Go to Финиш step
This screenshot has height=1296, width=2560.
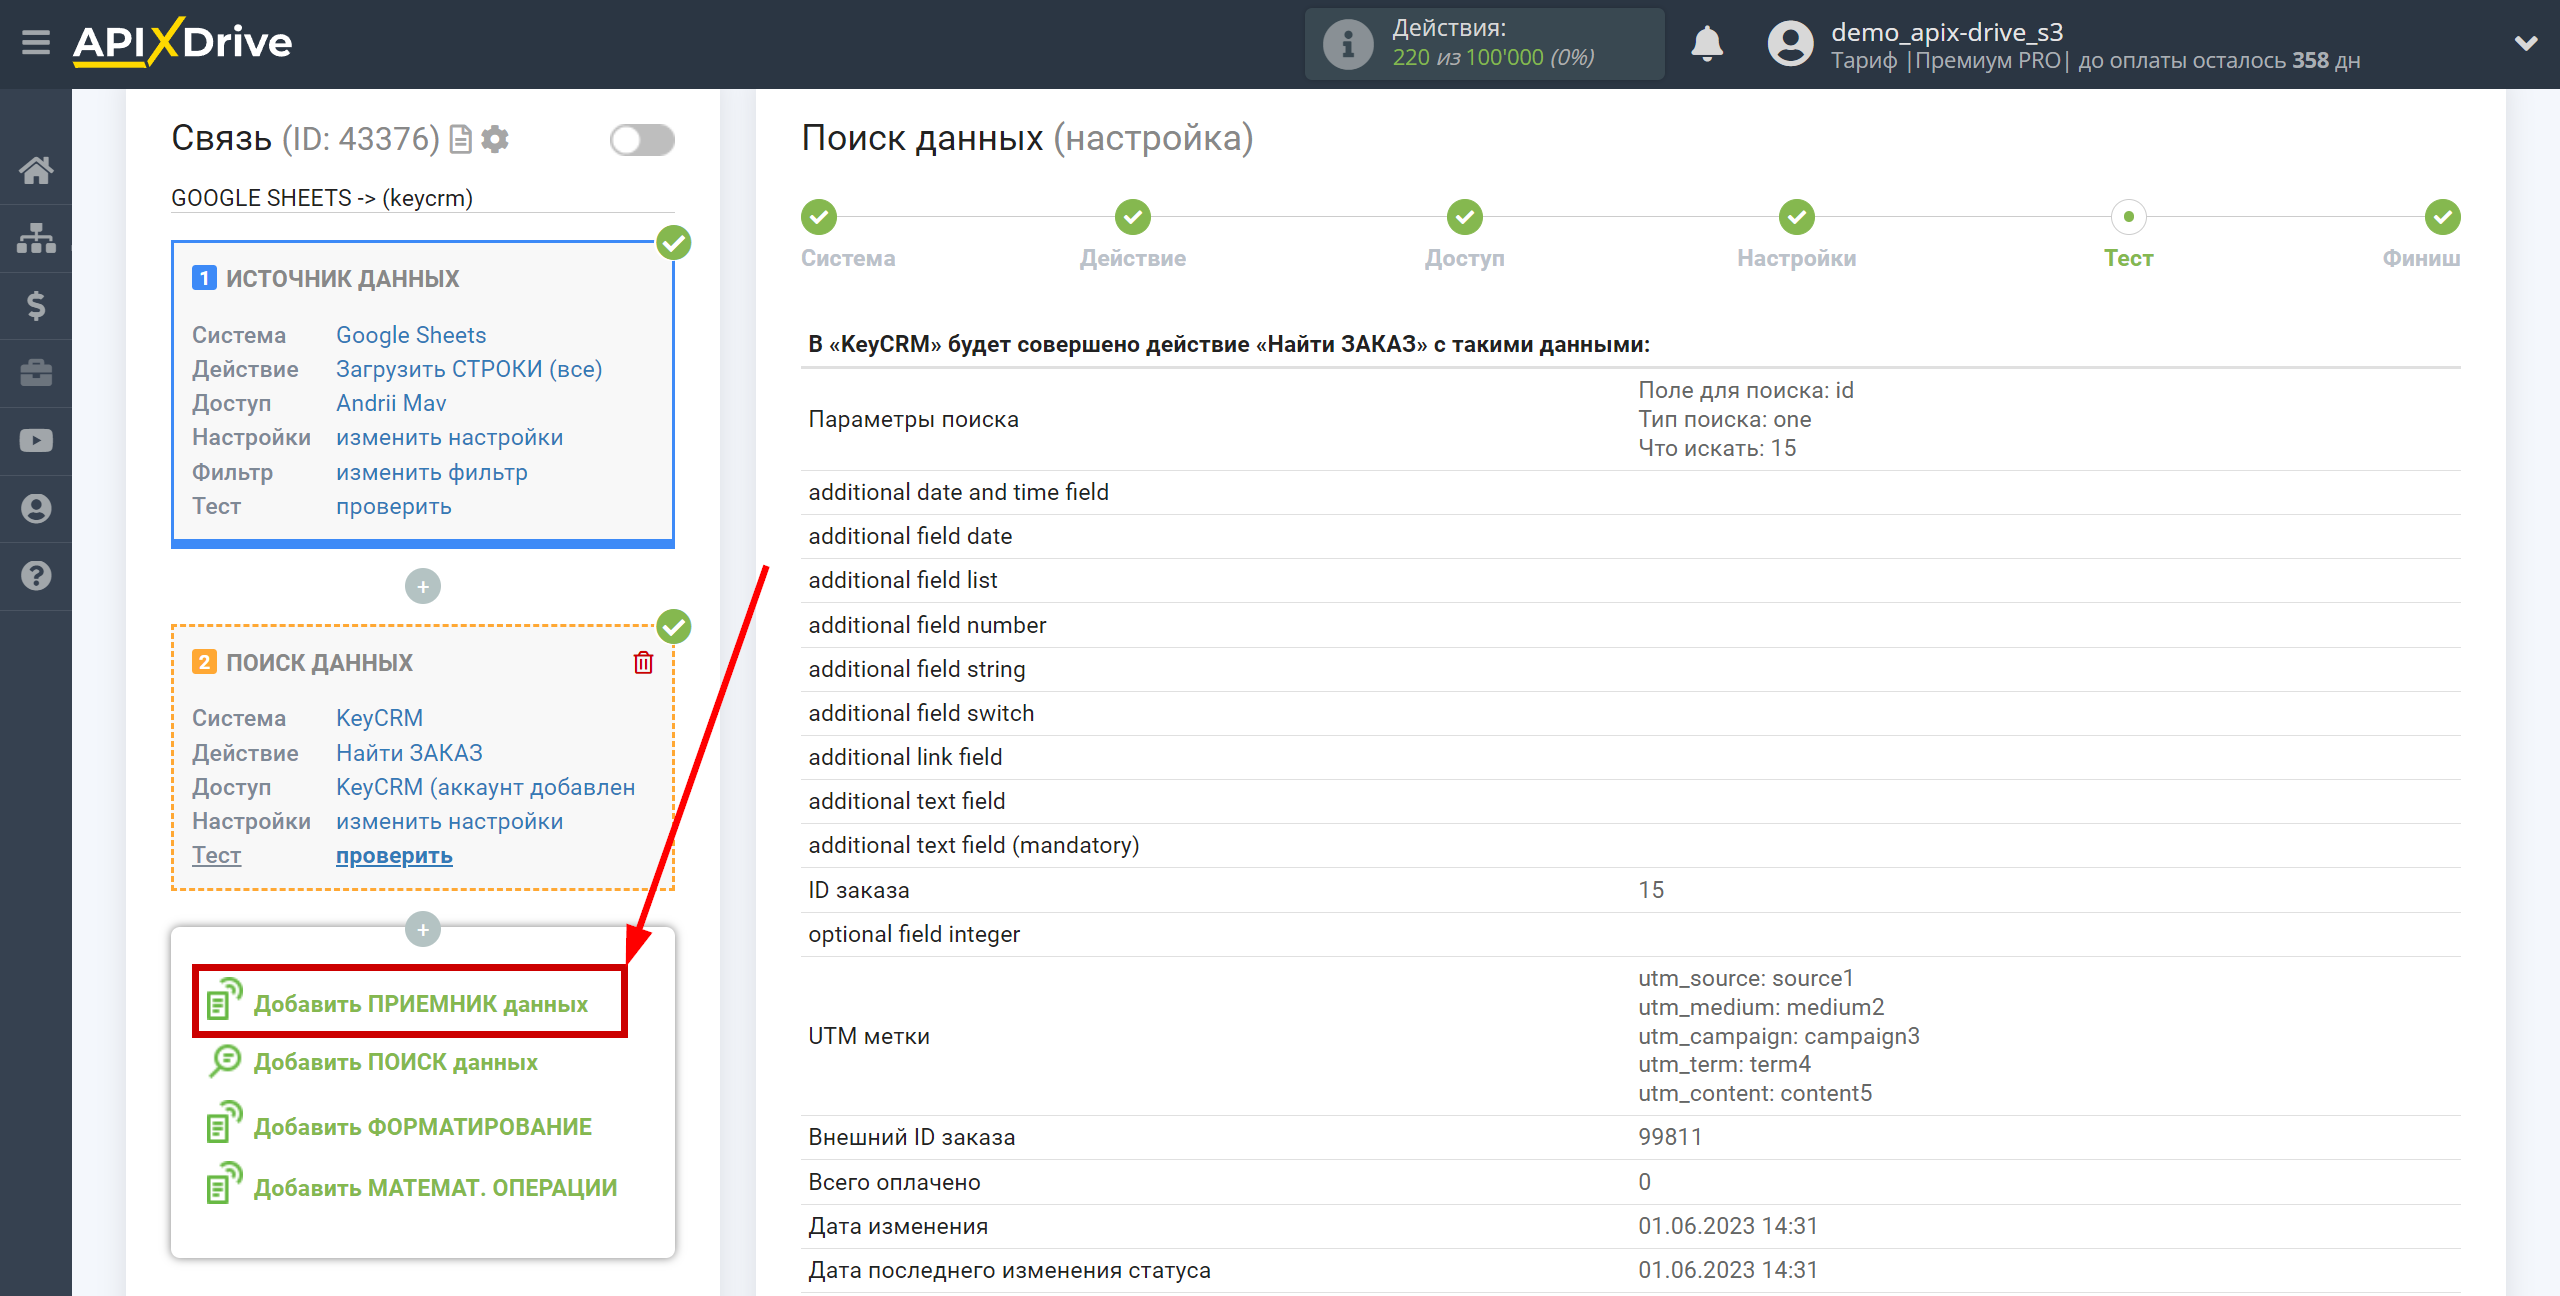[x=2442, y=217]
